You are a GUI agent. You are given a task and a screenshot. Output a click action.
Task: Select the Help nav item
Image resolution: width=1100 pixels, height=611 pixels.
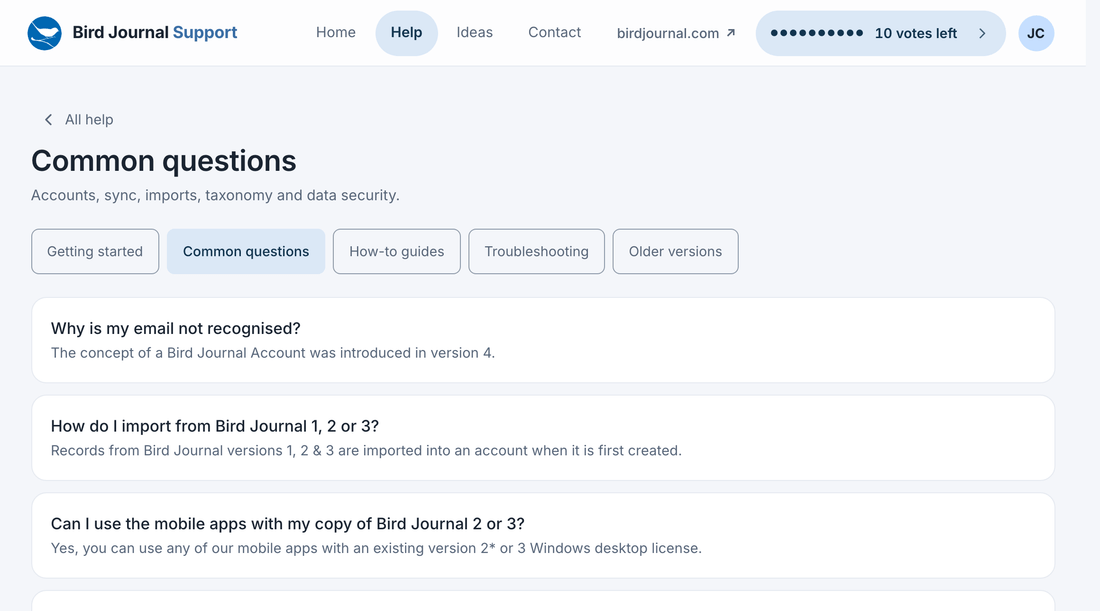pos(406,33)
